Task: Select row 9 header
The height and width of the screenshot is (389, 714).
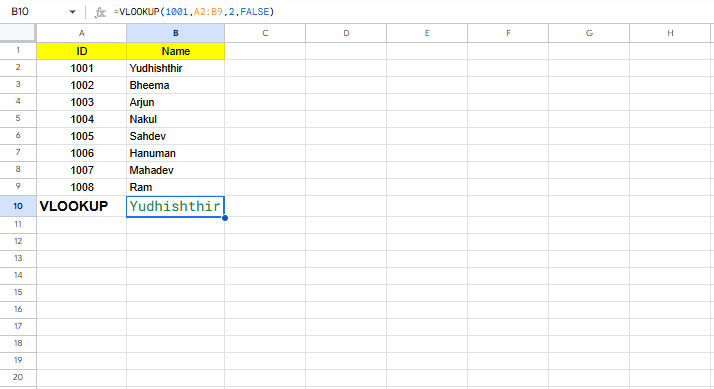Action: [x=18, y=186]
